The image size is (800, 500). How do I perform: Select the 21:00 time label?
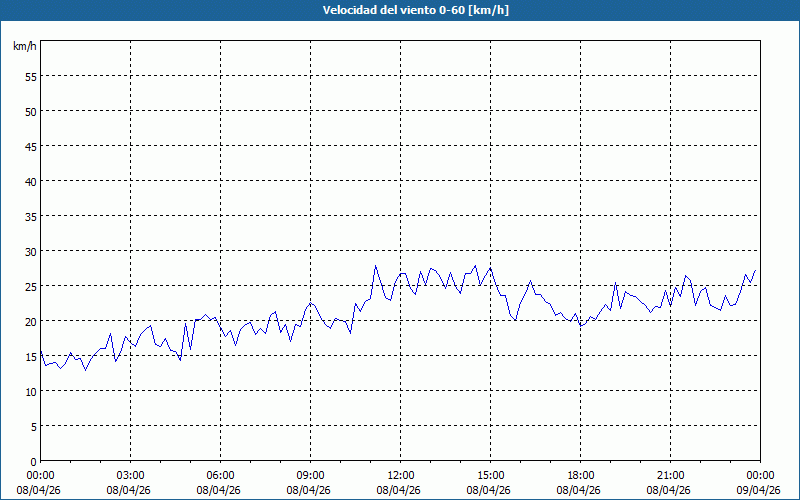(x=670, y=475)
